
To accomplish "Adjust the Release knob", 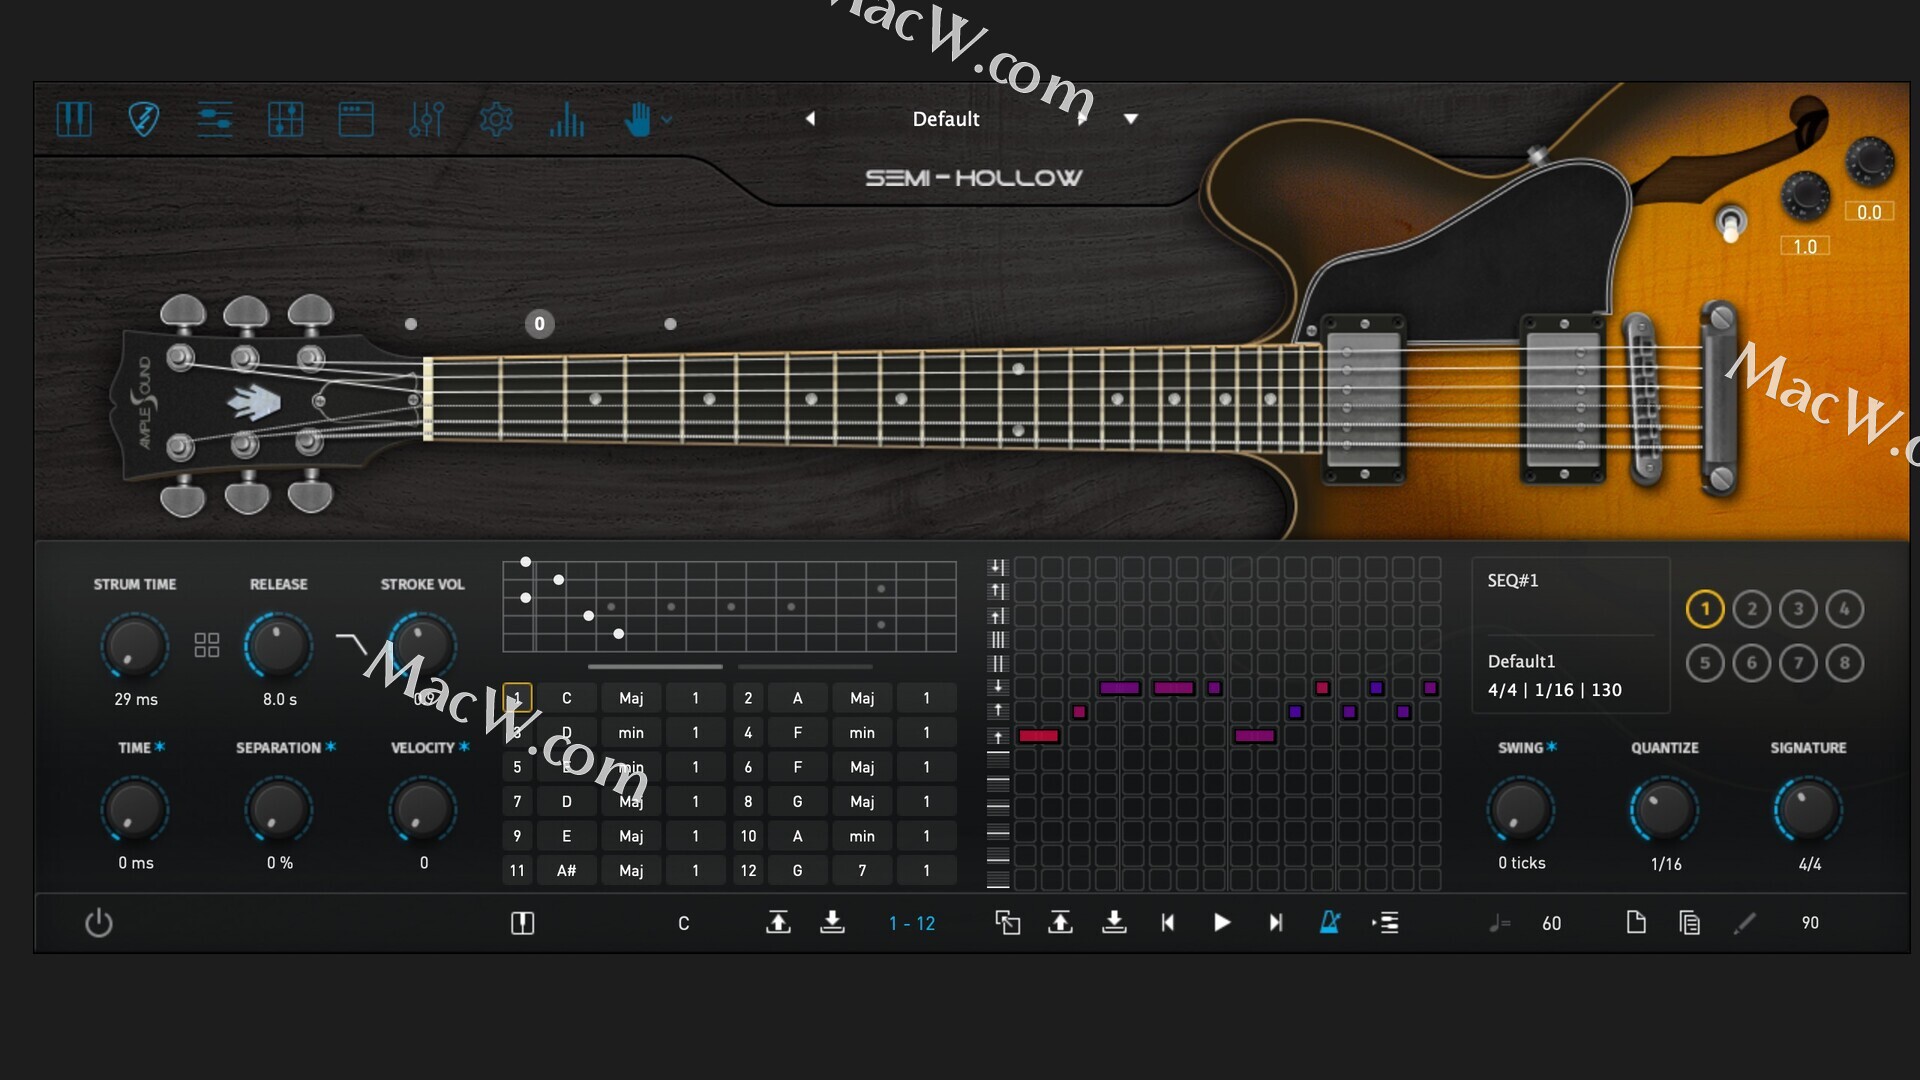I will pyautogui.click(x=279, y=646).
